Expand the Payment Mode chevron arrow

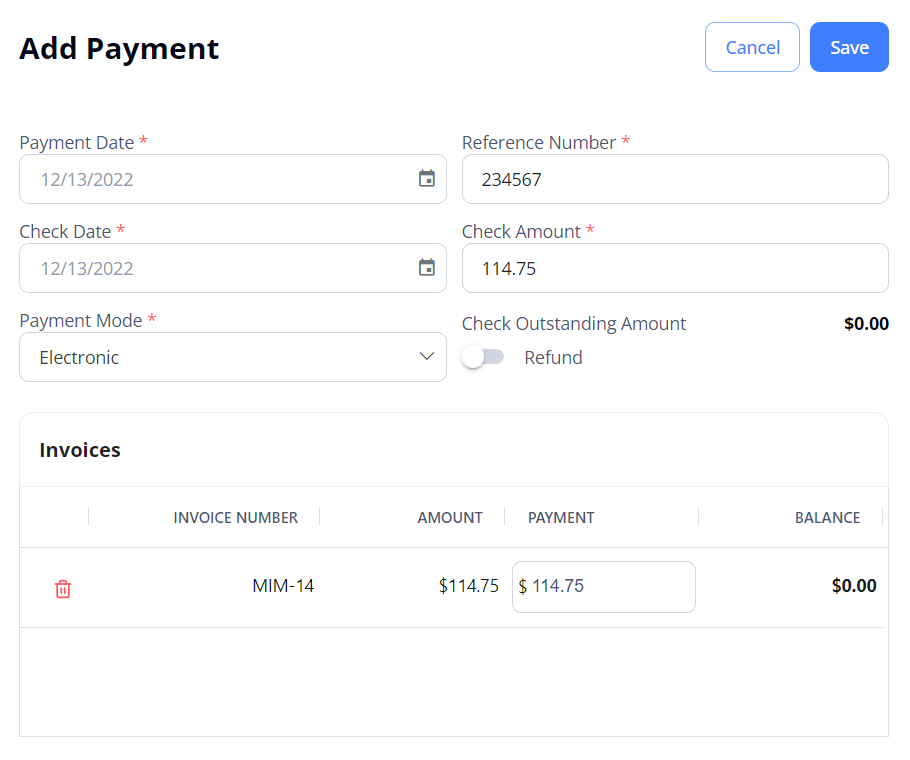pos(427,356)
